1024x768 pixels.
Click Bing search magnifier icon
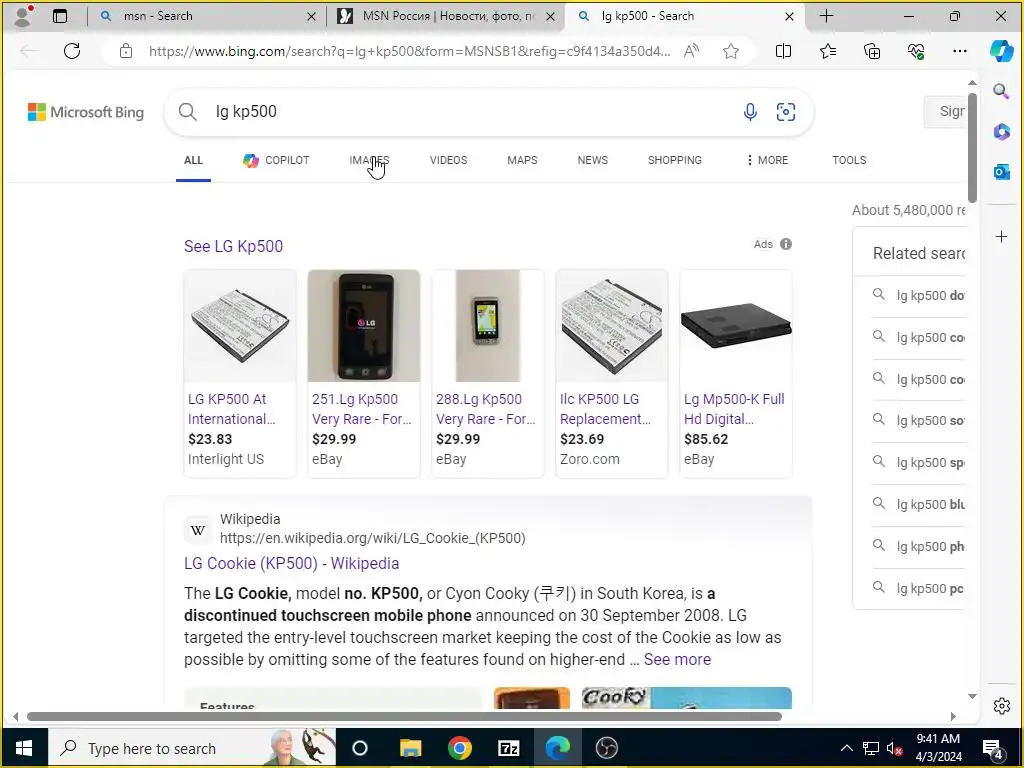[x=187, y=112]
